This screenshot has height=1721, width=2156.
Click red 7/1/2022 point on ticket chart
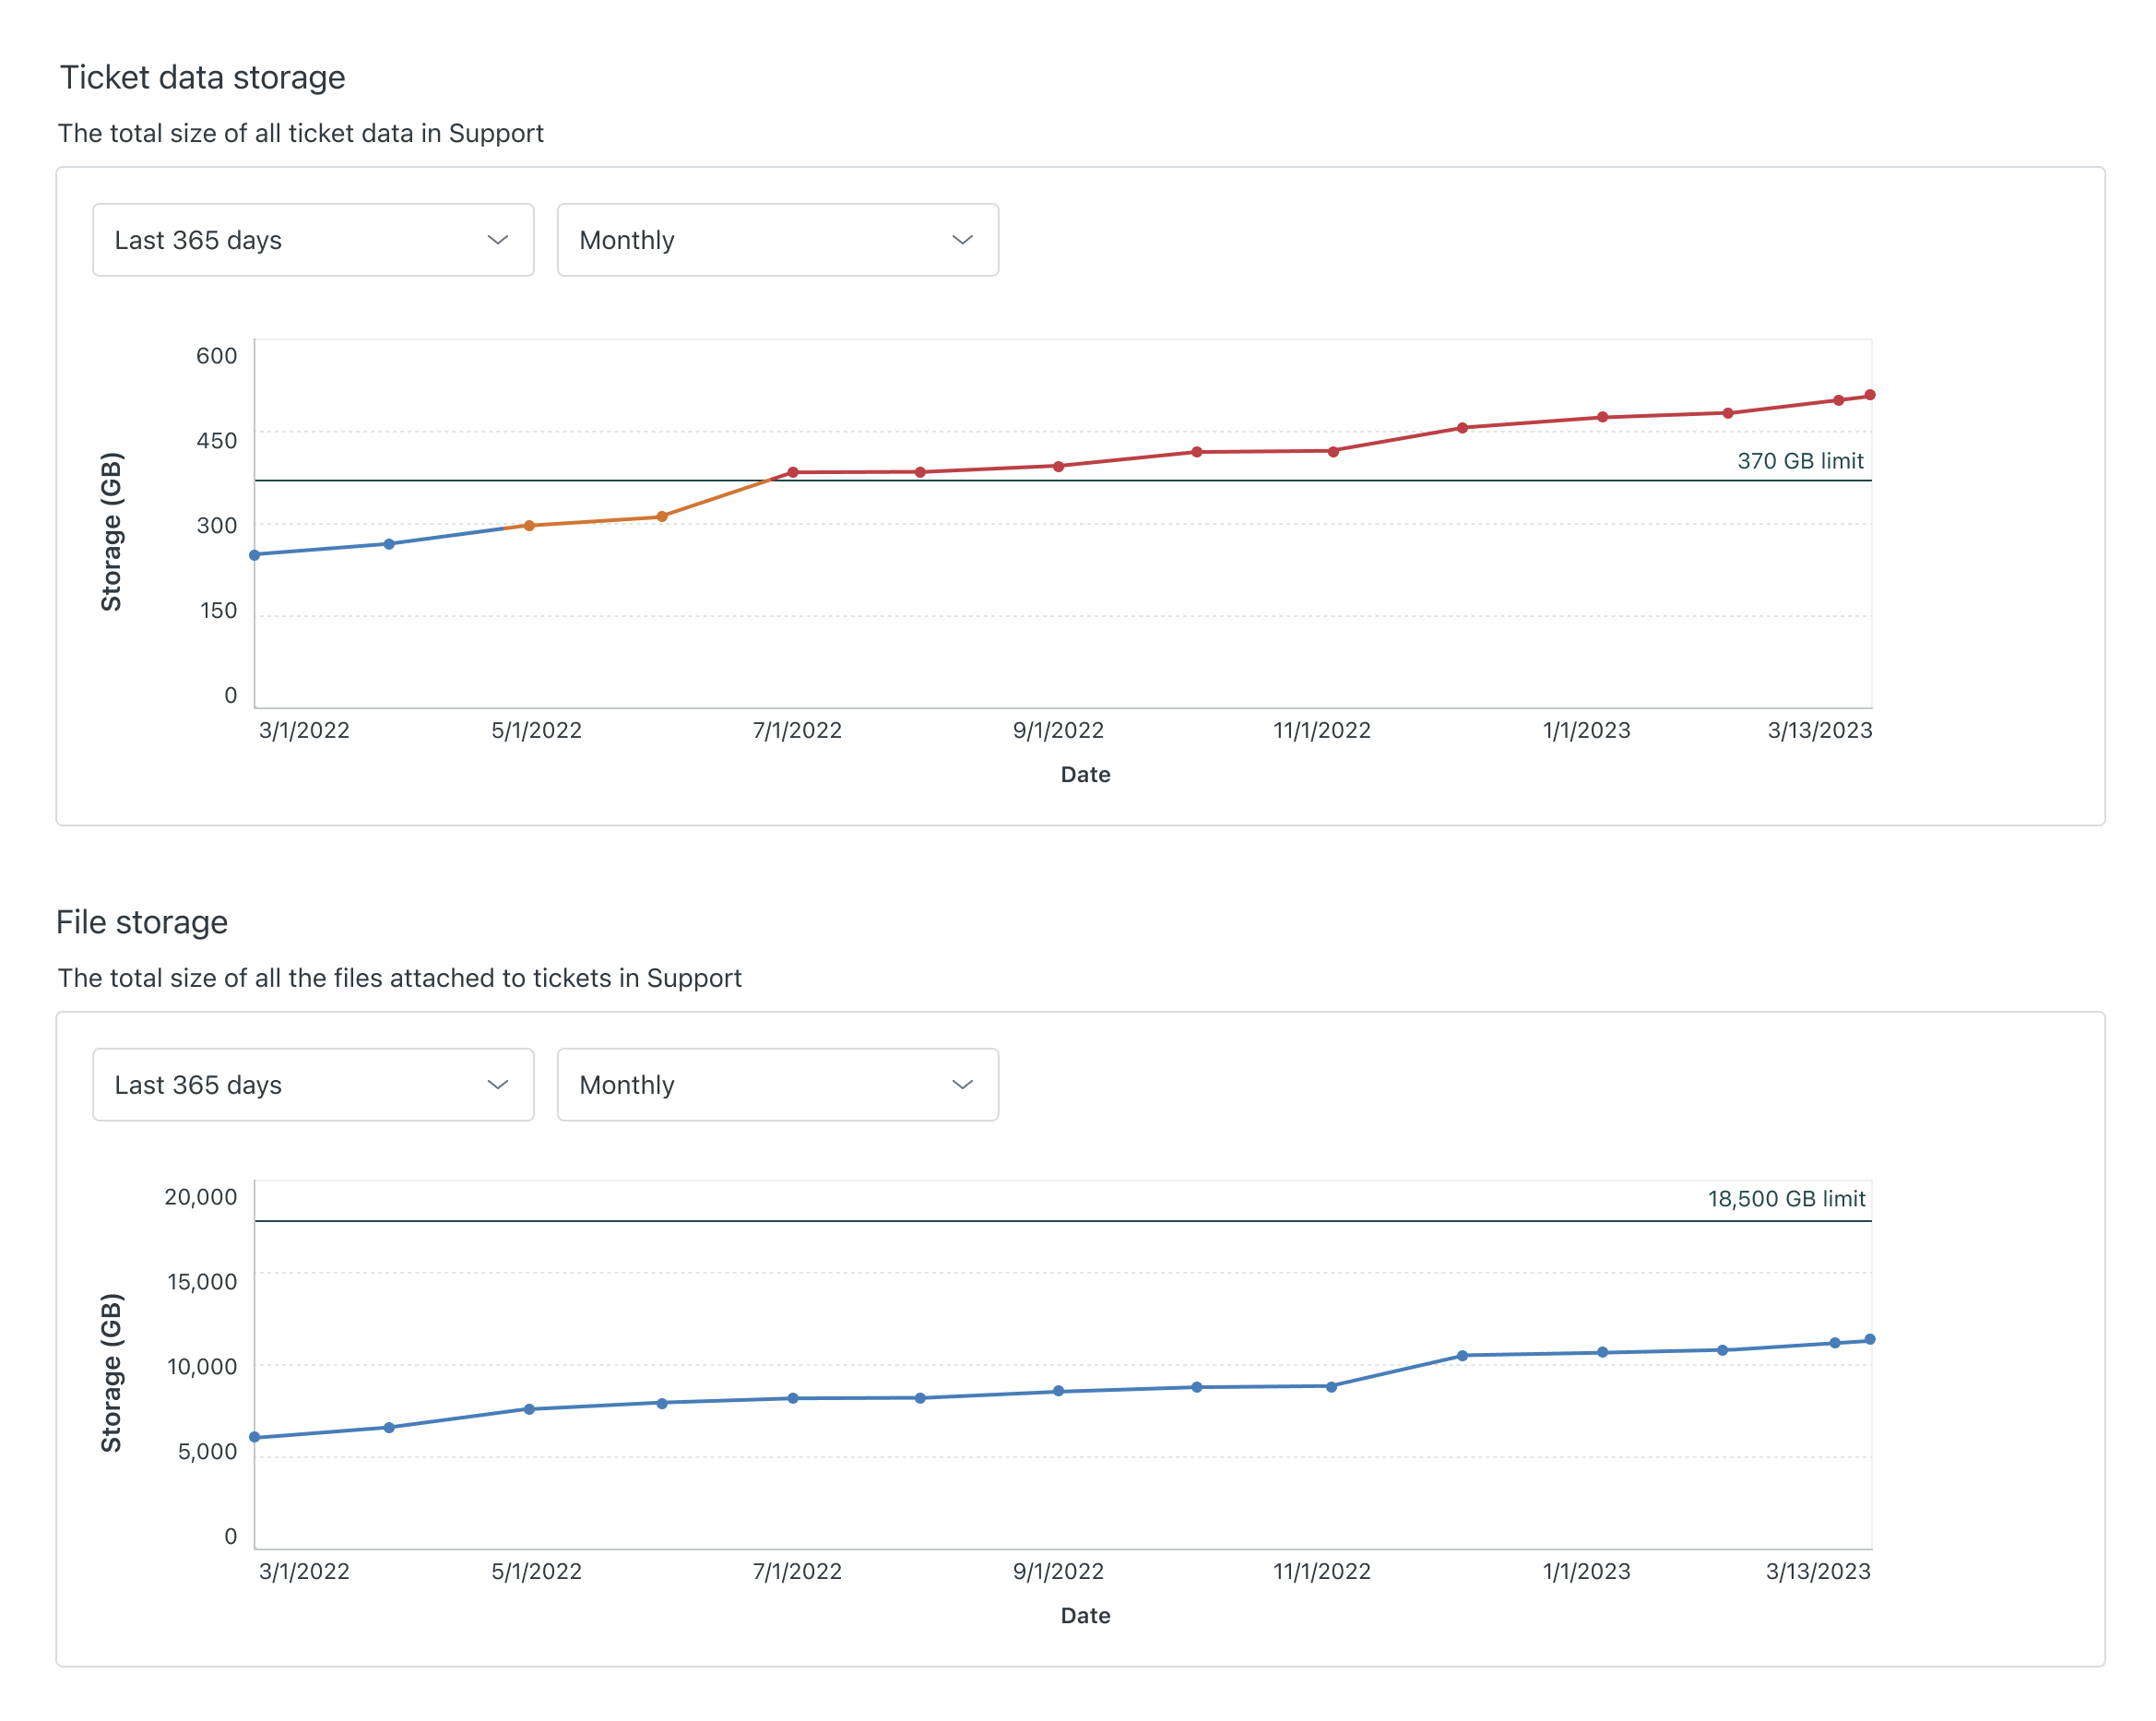pyautogui.click(x=793, y=472)
